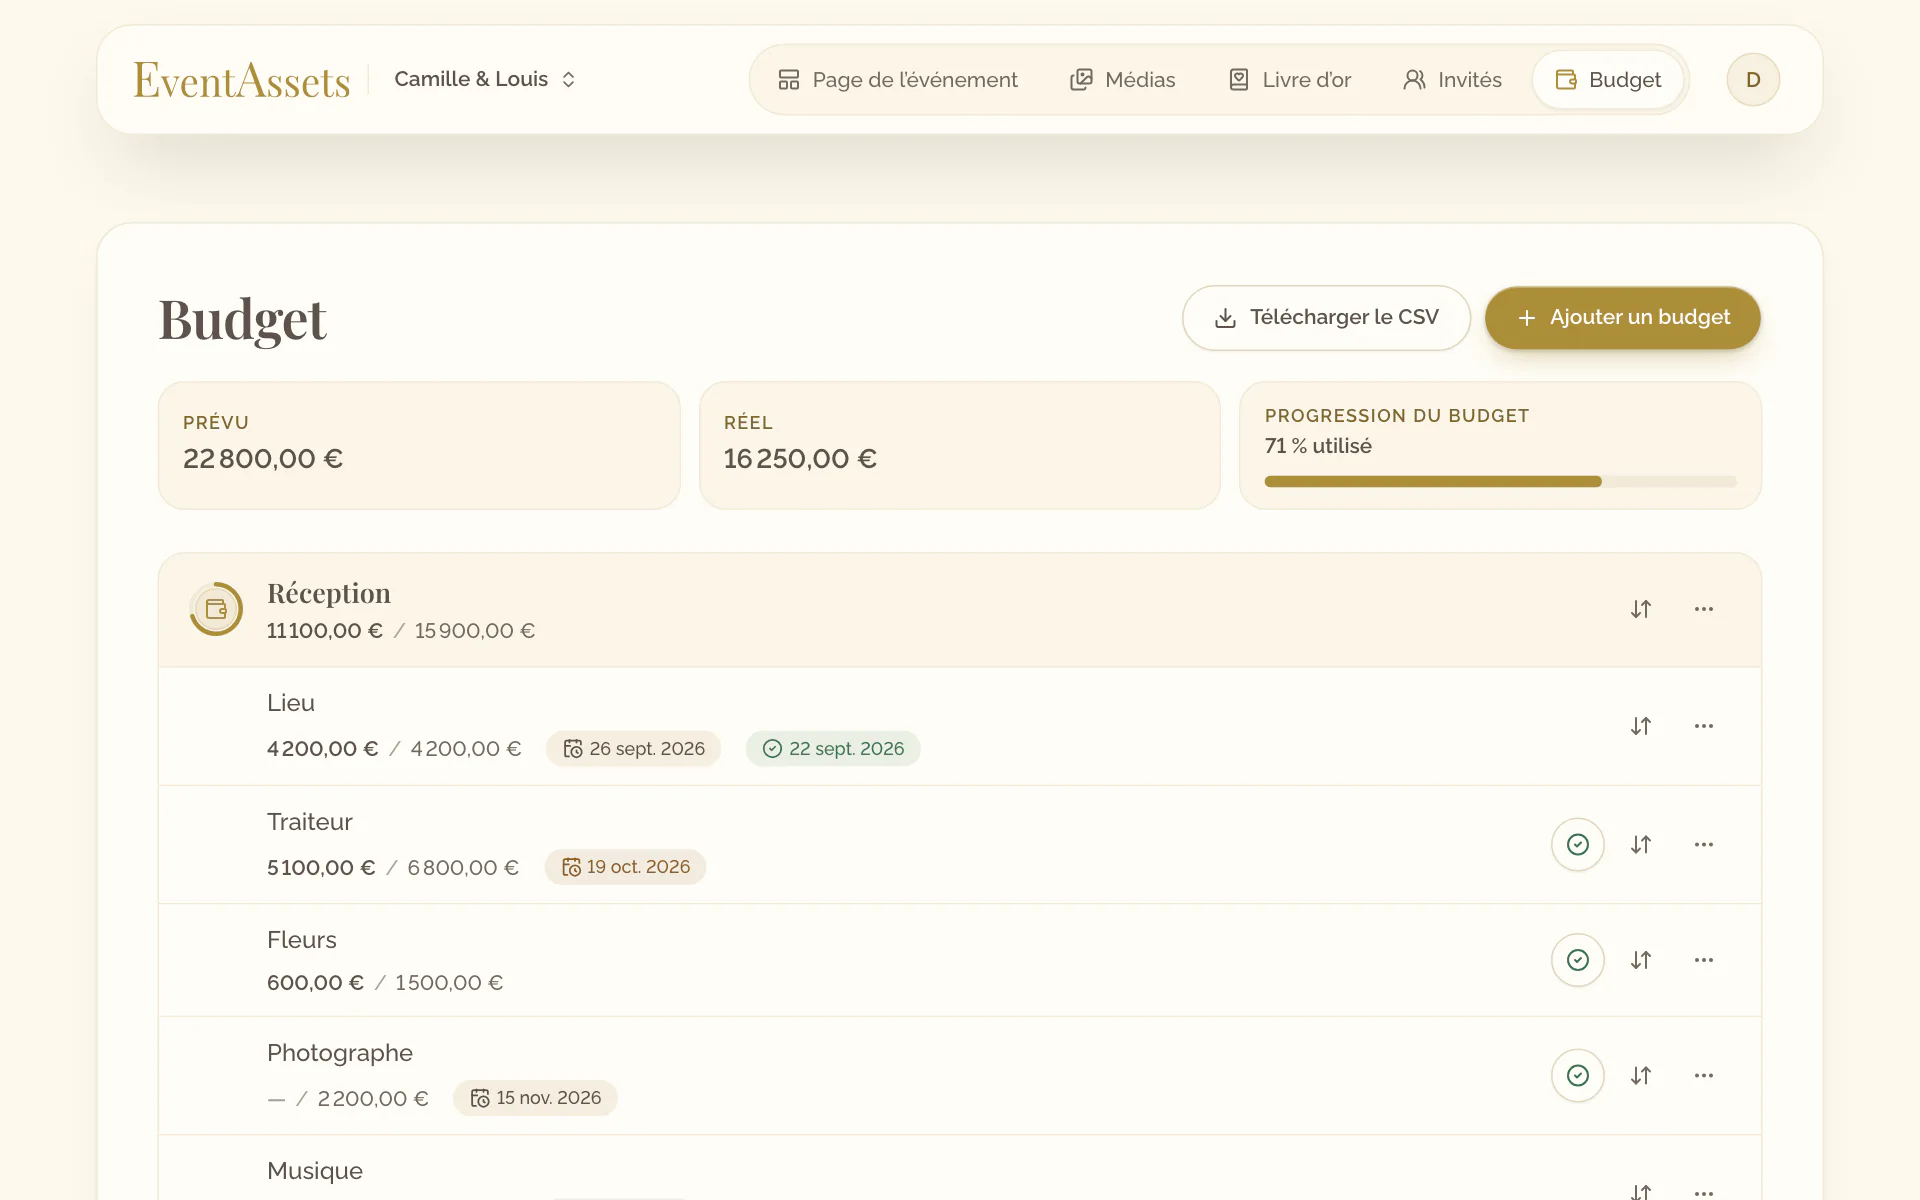Click the 19 oct. 2026 due date badge
The height and width of the screenshot is (1200, 1920).
click(626, 867)
